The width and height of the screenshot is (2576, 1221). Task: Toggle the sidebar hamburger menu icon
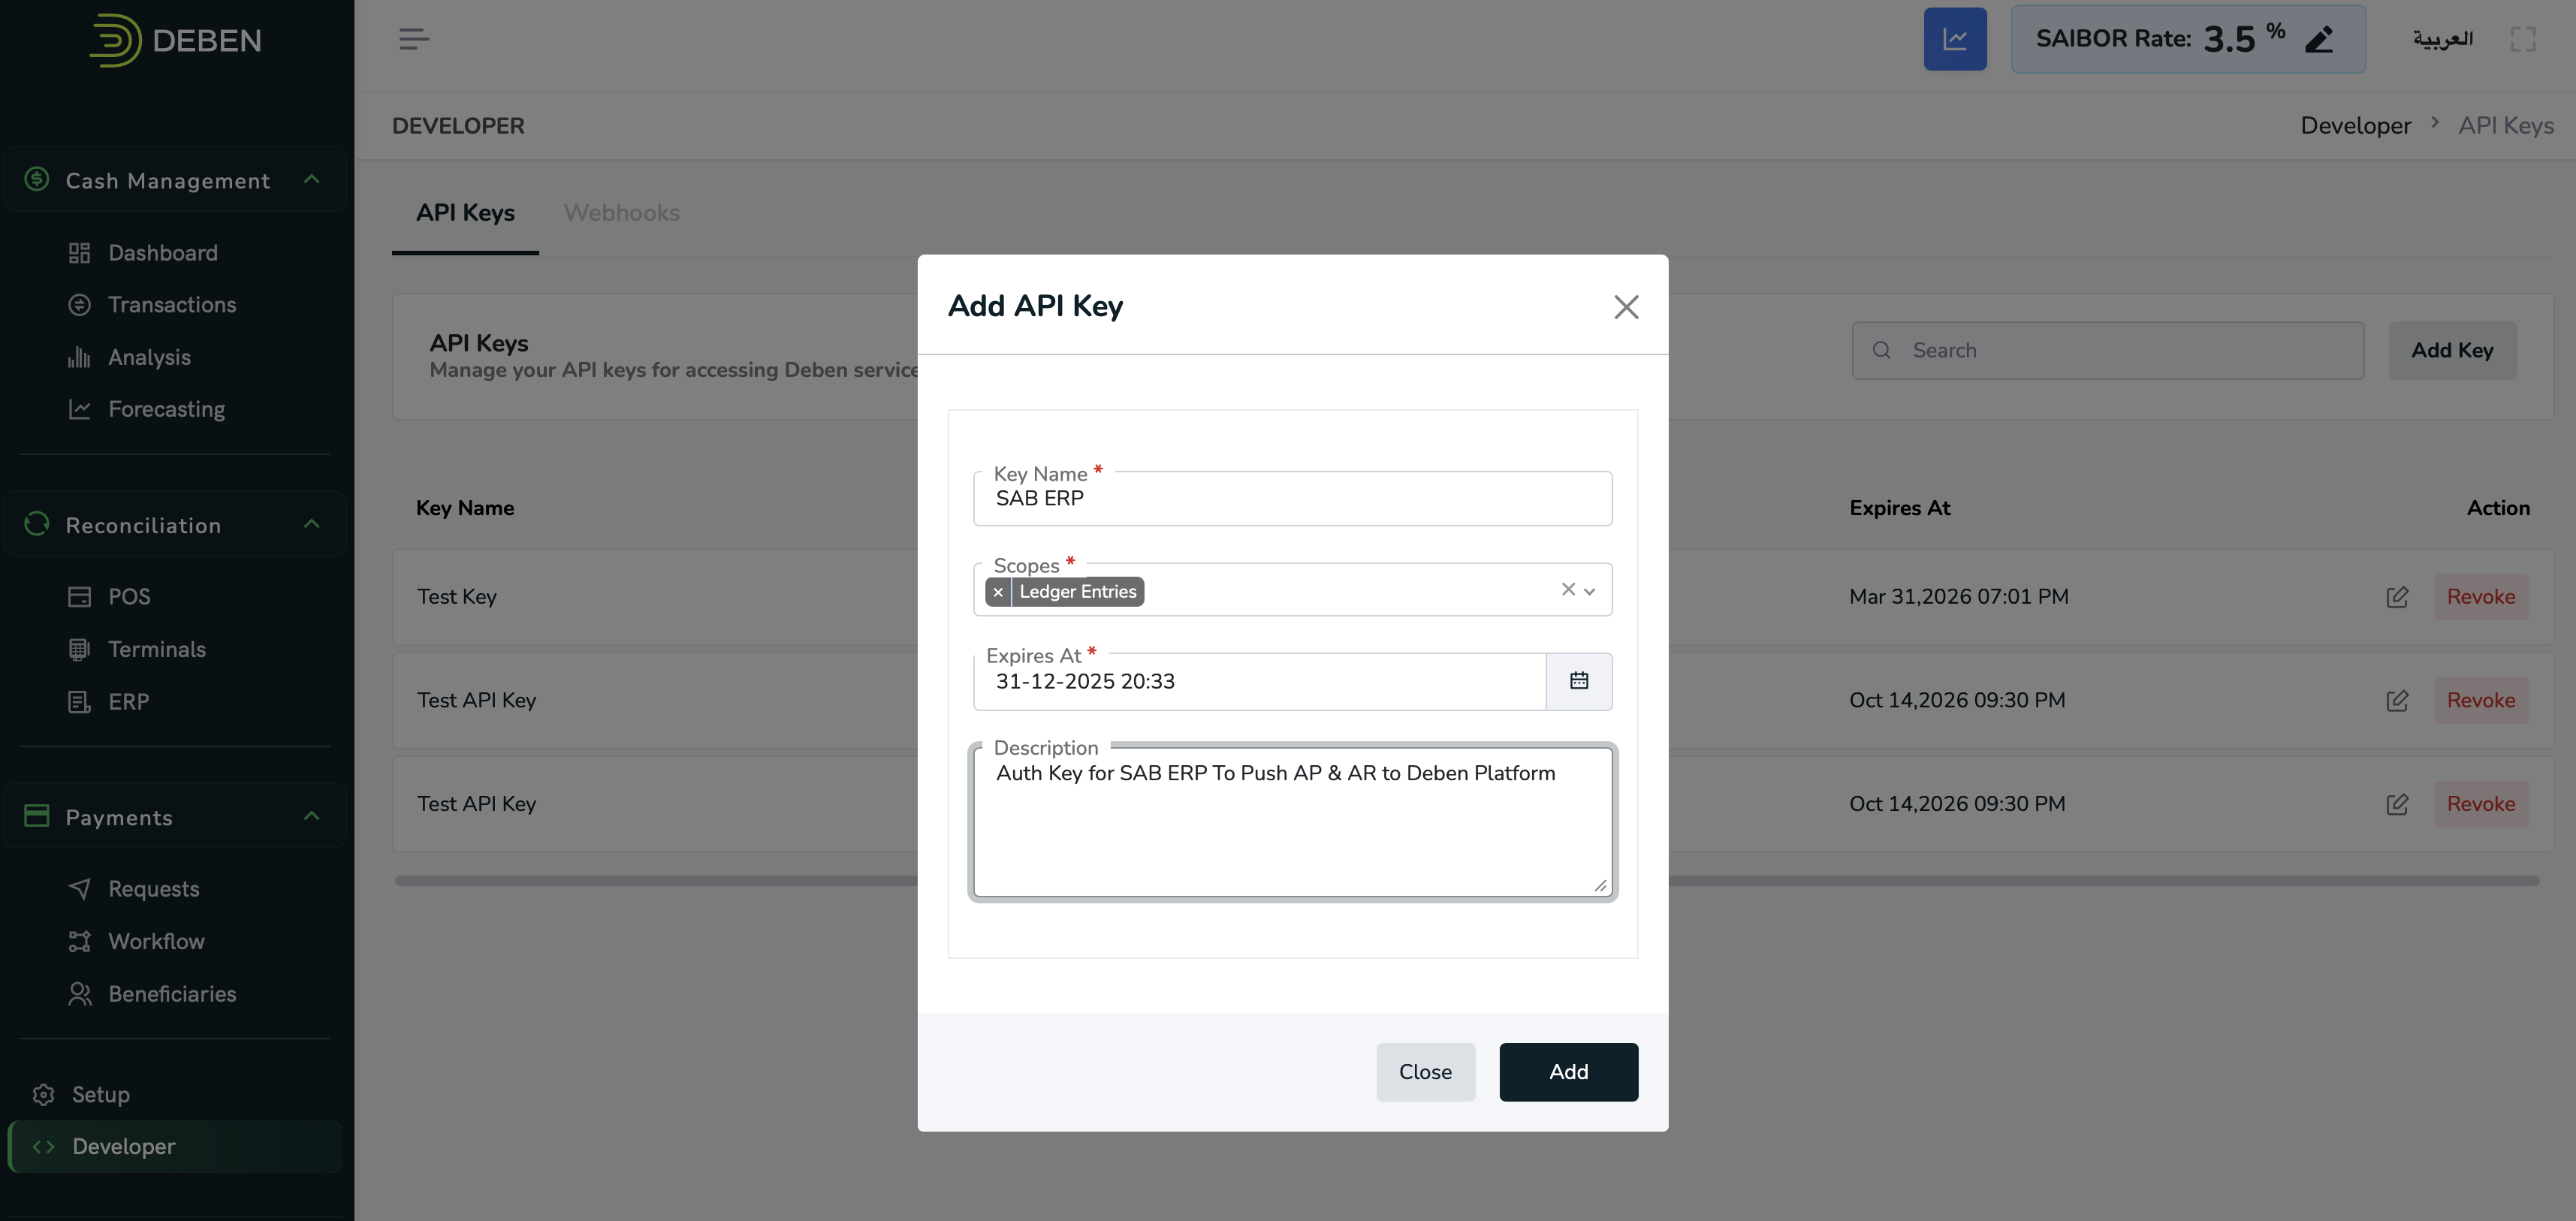413,39
